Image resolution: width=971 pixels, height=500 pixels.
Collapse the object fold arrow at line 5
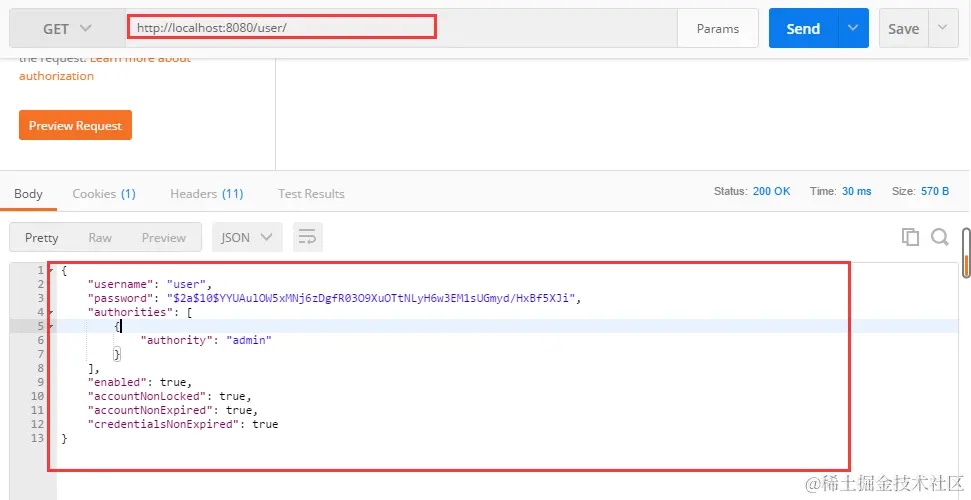coord(51,326)
